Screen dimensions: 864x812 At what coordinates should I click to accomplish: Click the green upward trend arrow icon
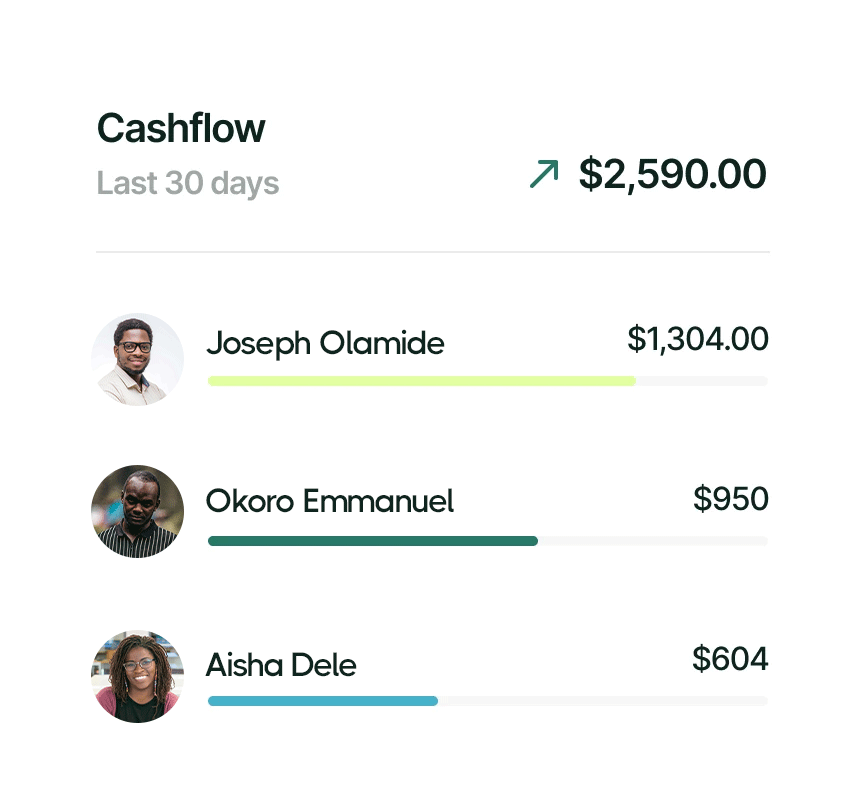coord(544,174)
